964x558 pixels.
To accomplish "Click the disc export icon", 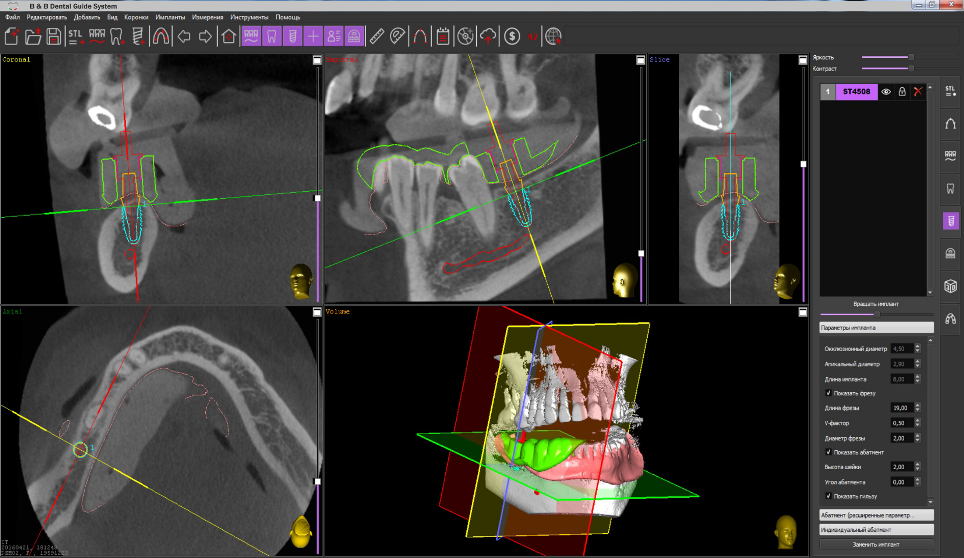I will (465, 36).
